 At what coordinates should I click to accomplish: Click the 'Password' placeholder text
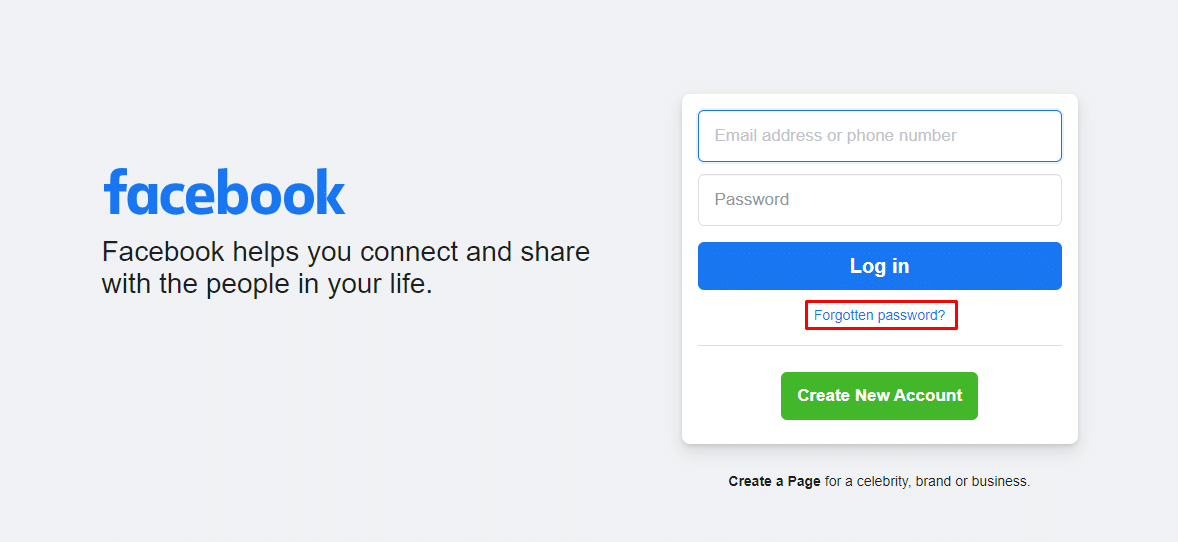coord(752,200)
